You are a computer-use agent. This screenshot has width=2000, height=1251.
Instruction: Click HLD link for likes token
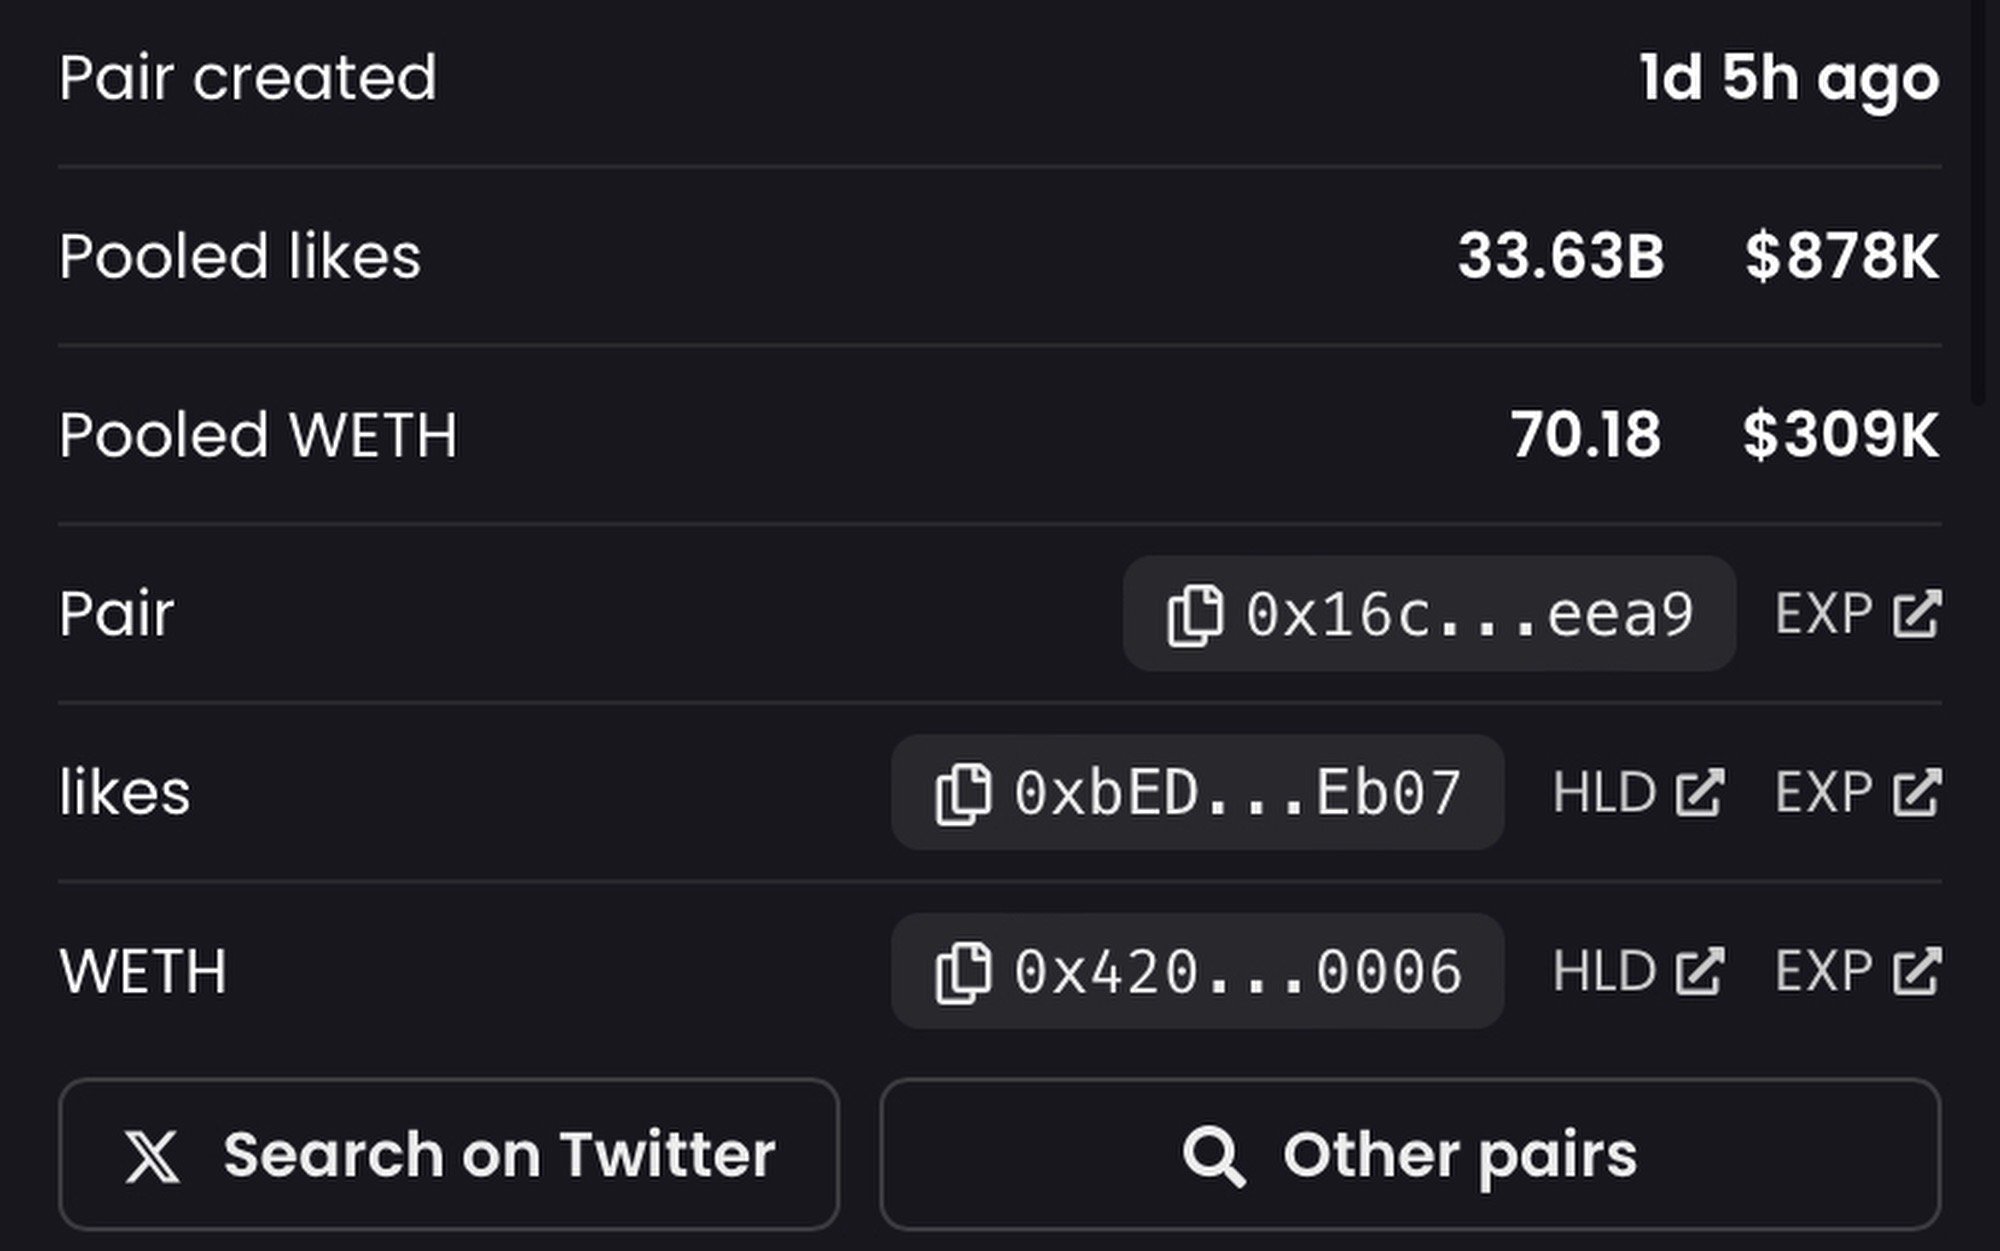point(1604,793)
